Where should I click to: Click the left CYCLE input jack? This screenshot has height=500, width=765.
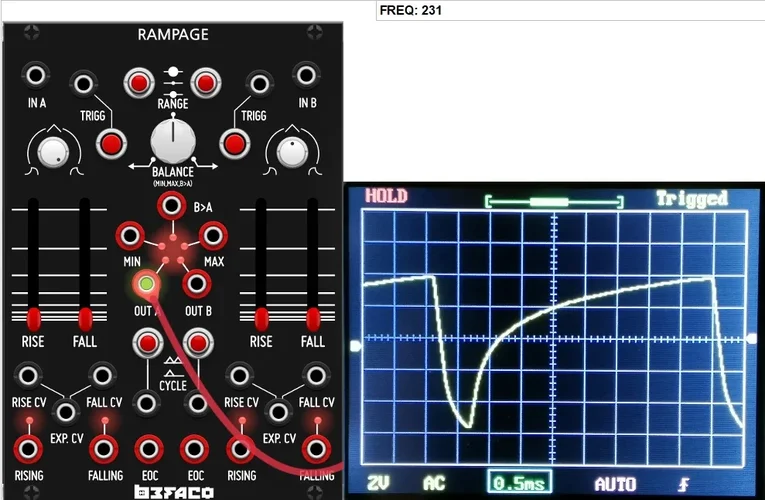(x=147, y=403)
